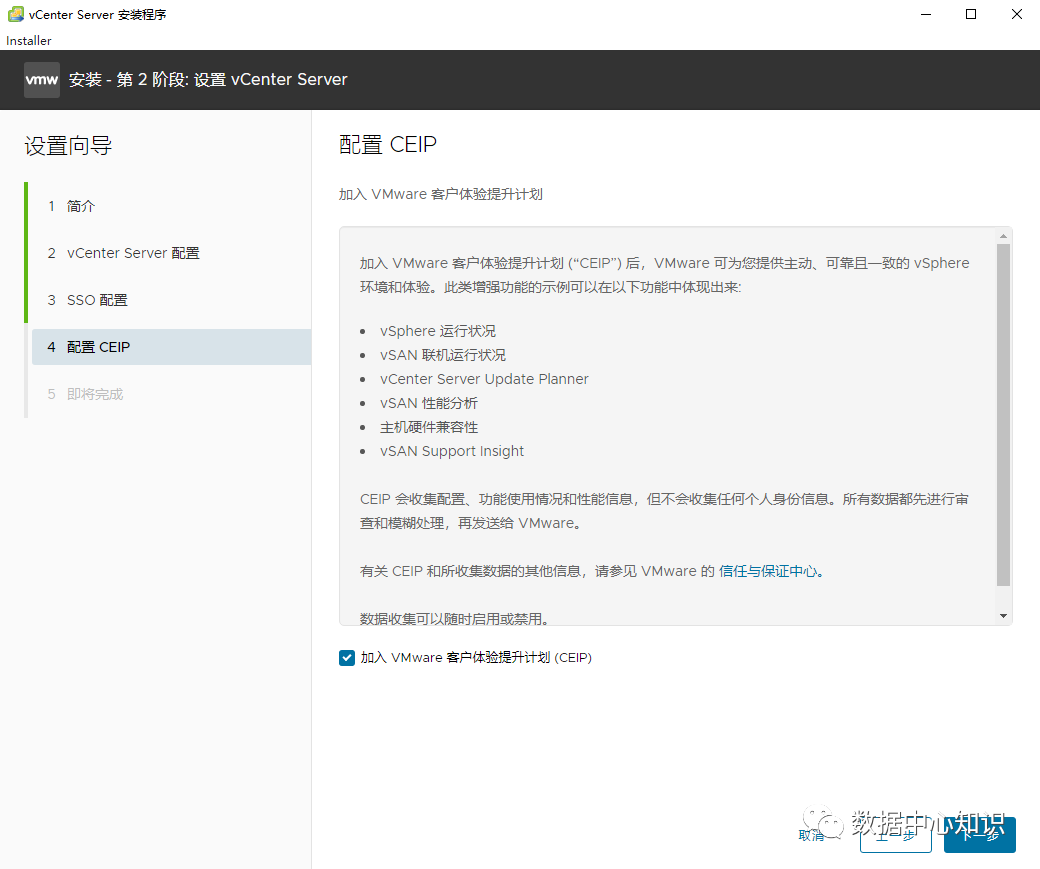
Task: Click the vSAN 联机运行状况 list item
Action: (x=442, y=356)
